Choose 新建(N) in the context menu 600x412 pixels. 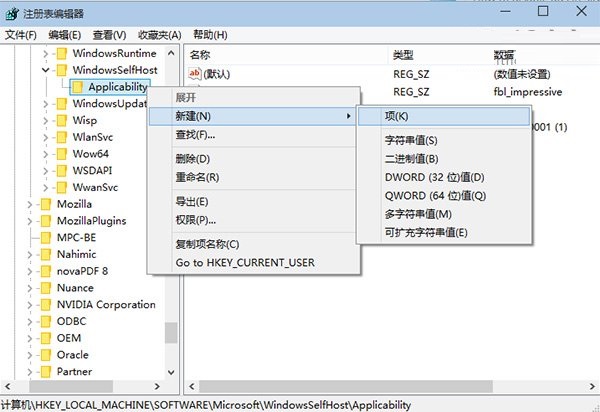[253, 116]
